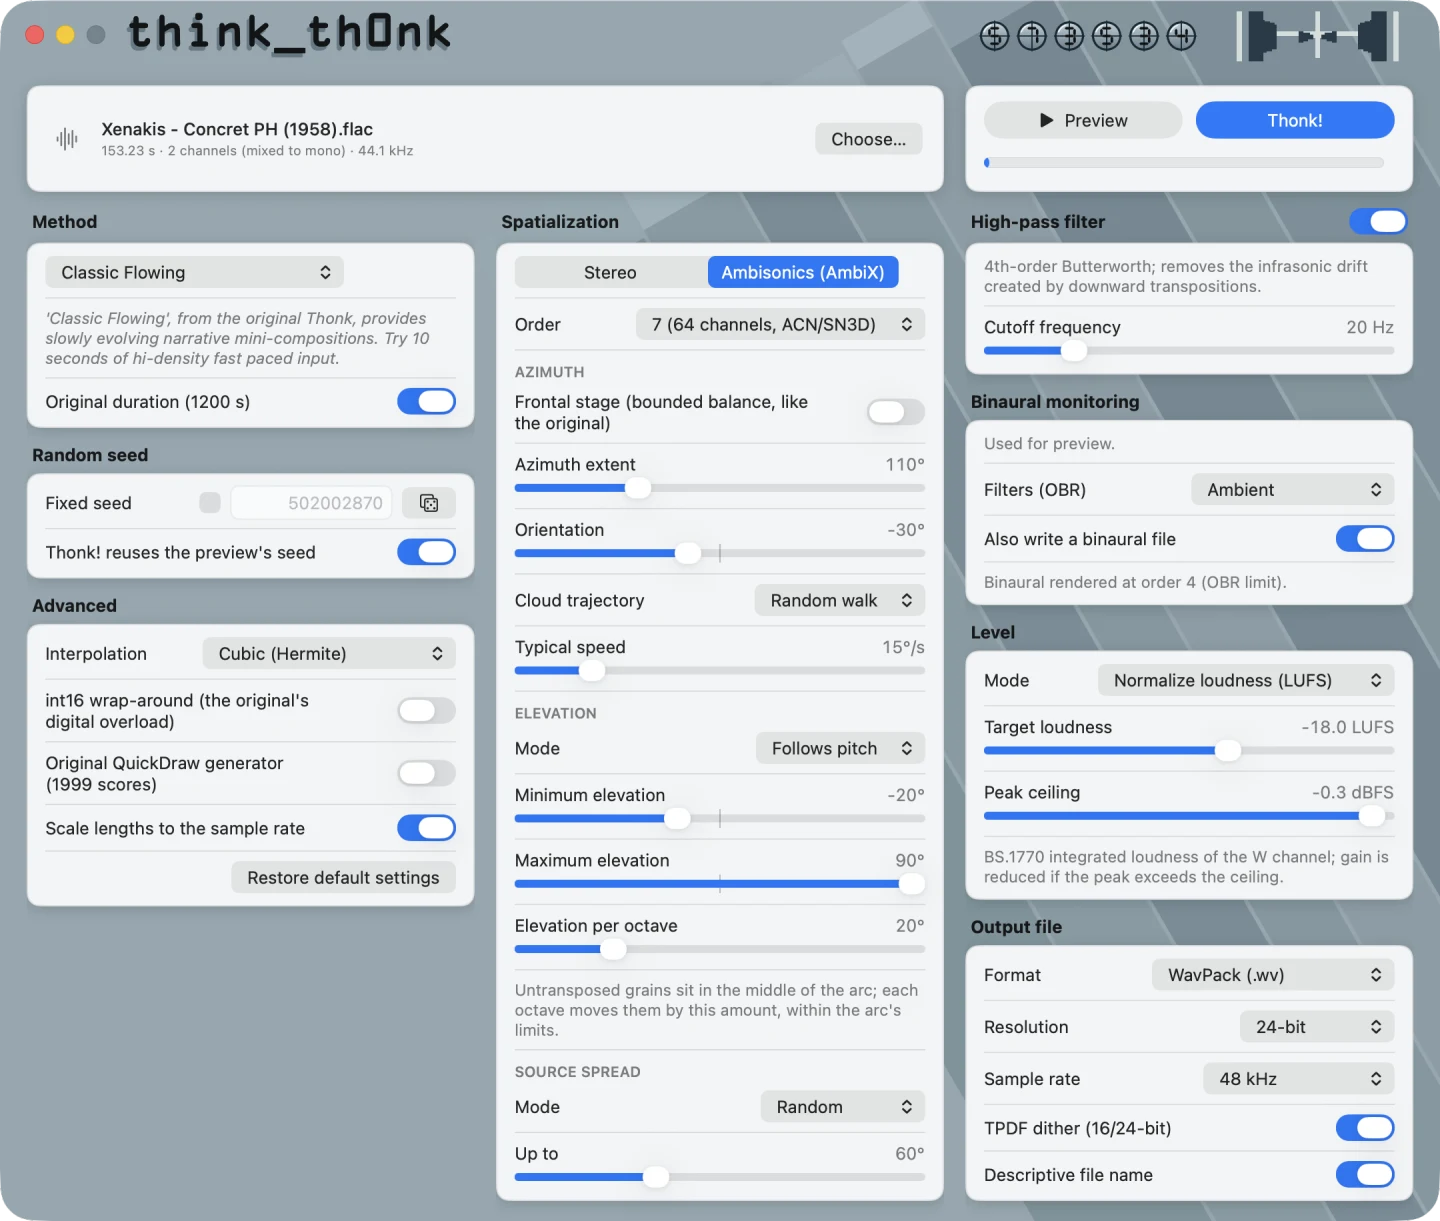1440x1221 pixels.
Task: Toggle Also write a binaural file
Action: [1365, 539]
